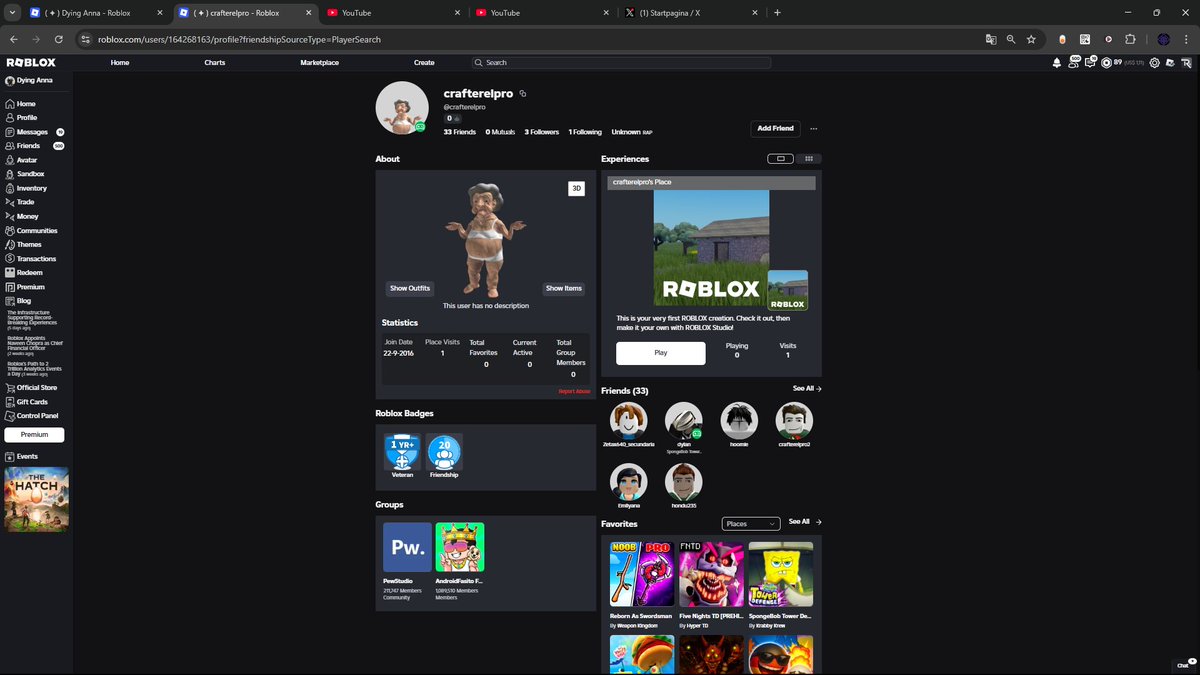Switch to the Dying Anna - Roblox tab
The width and height of the screenshot is (1200, 675).
click(x=95, y=12)
